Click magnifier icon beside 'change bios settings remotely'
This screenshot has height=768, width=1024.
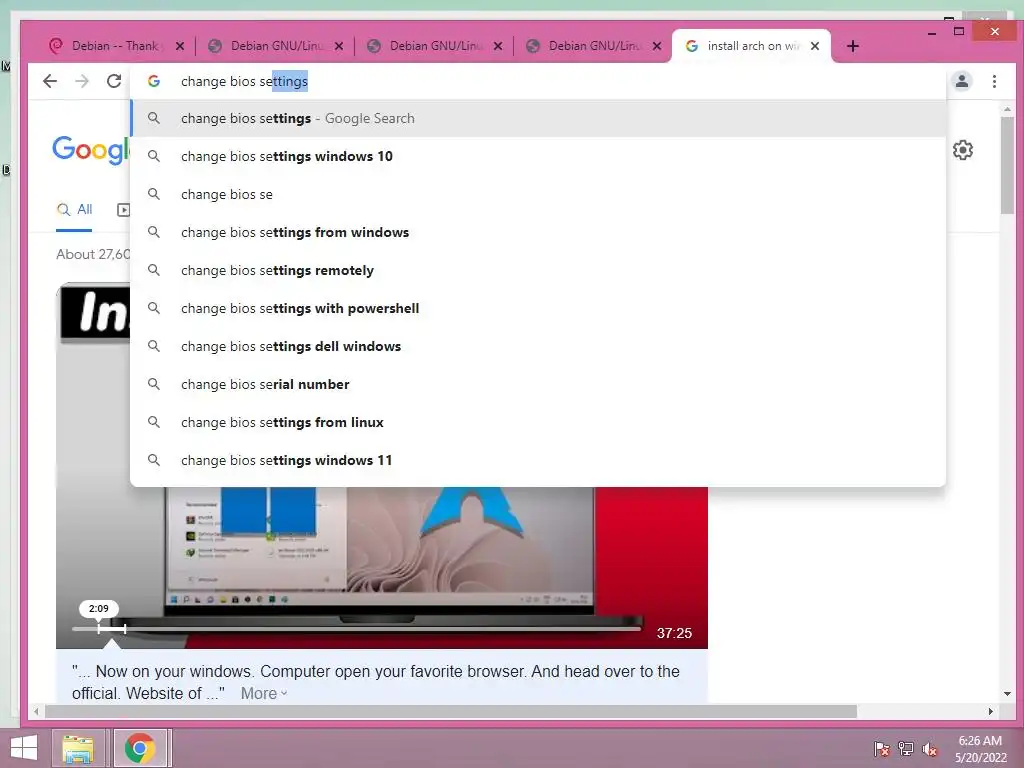point(153,270)
